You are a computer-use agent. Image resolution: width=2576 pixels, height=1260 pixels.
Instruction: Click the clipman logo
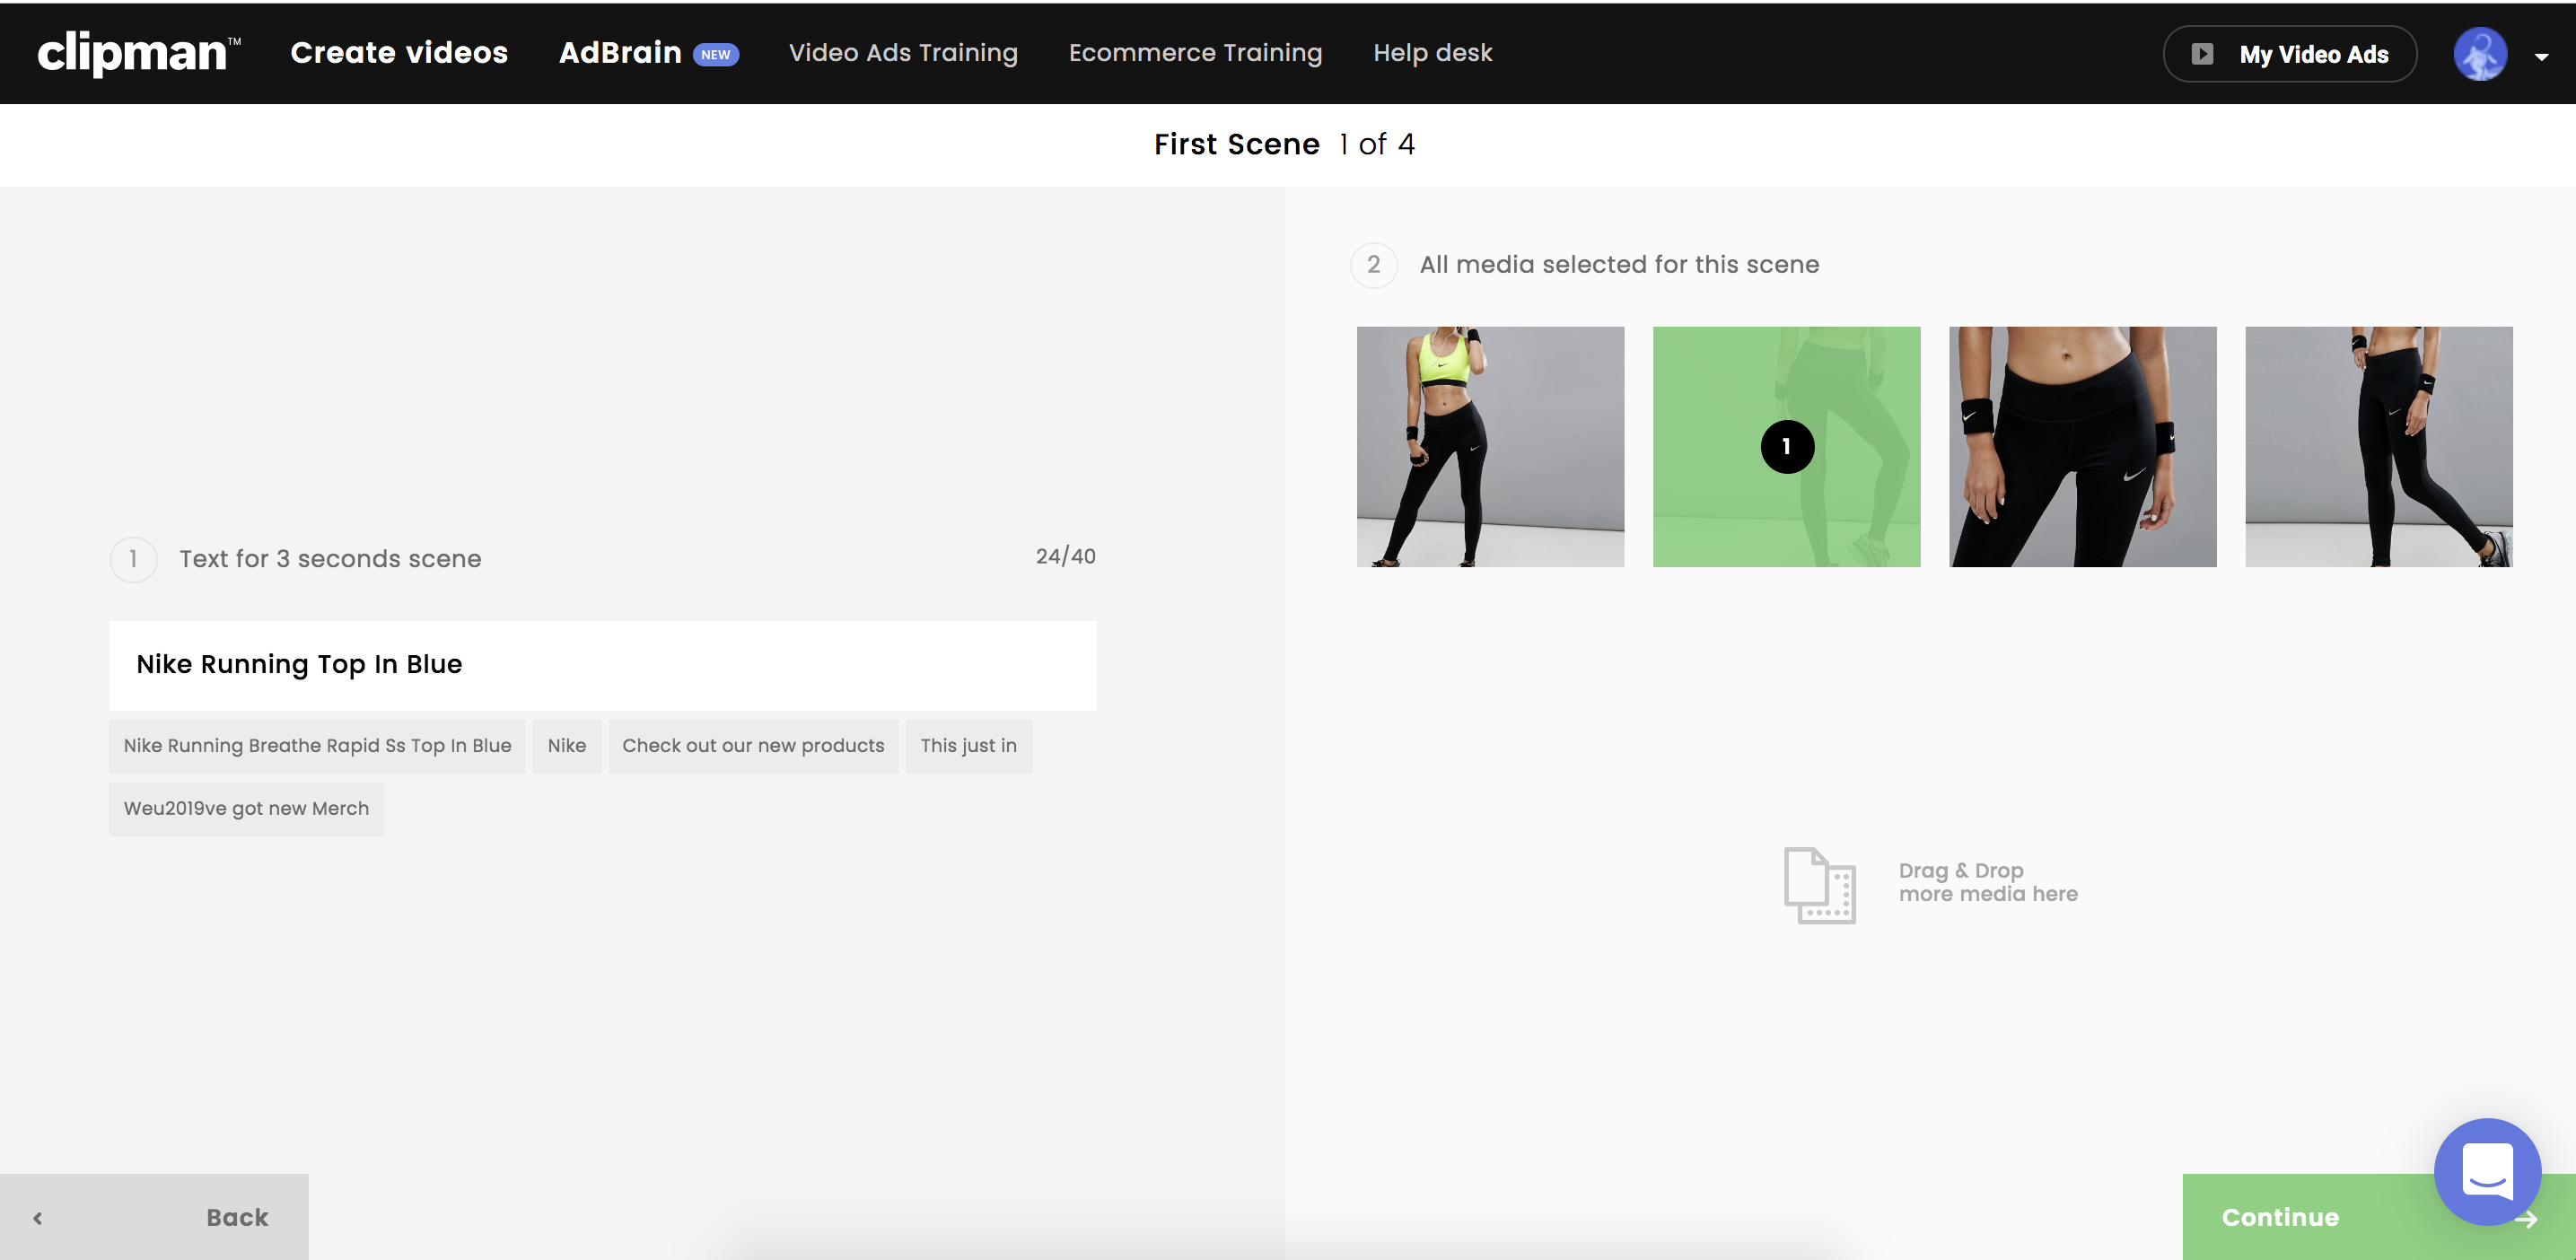pos(137,53)
